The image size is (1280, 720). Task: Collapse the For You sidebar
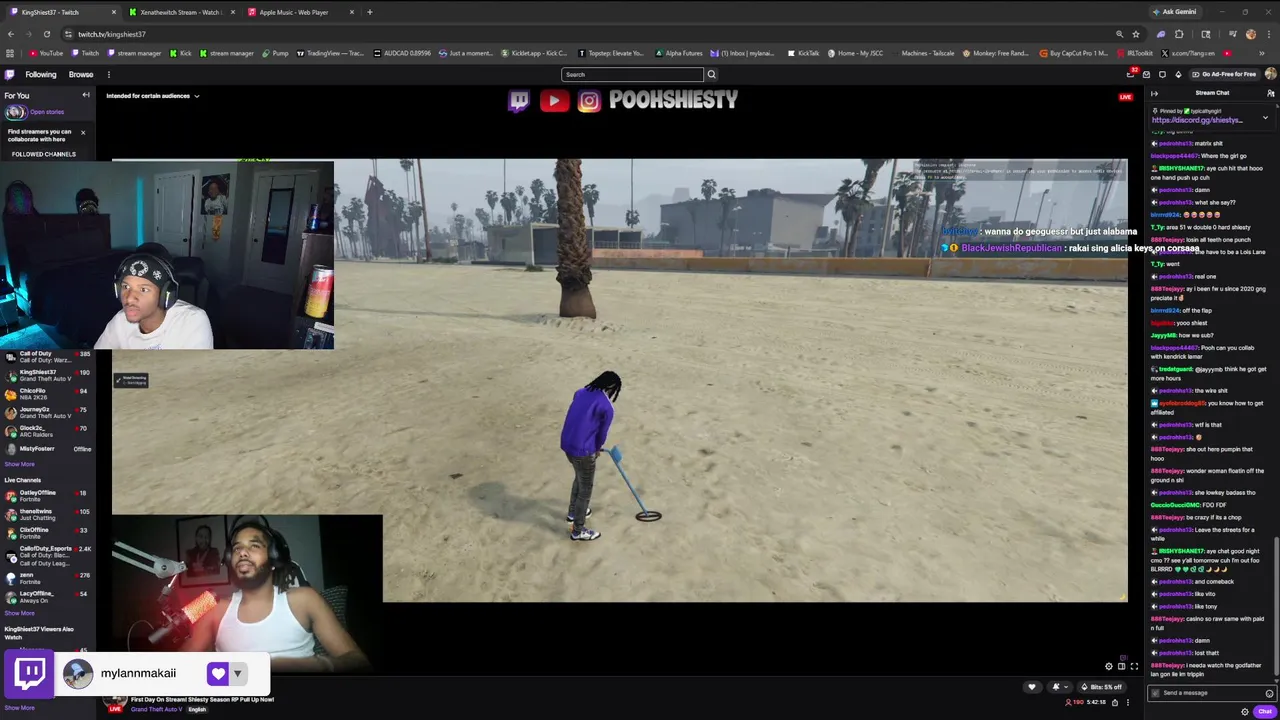coord(86,95)
